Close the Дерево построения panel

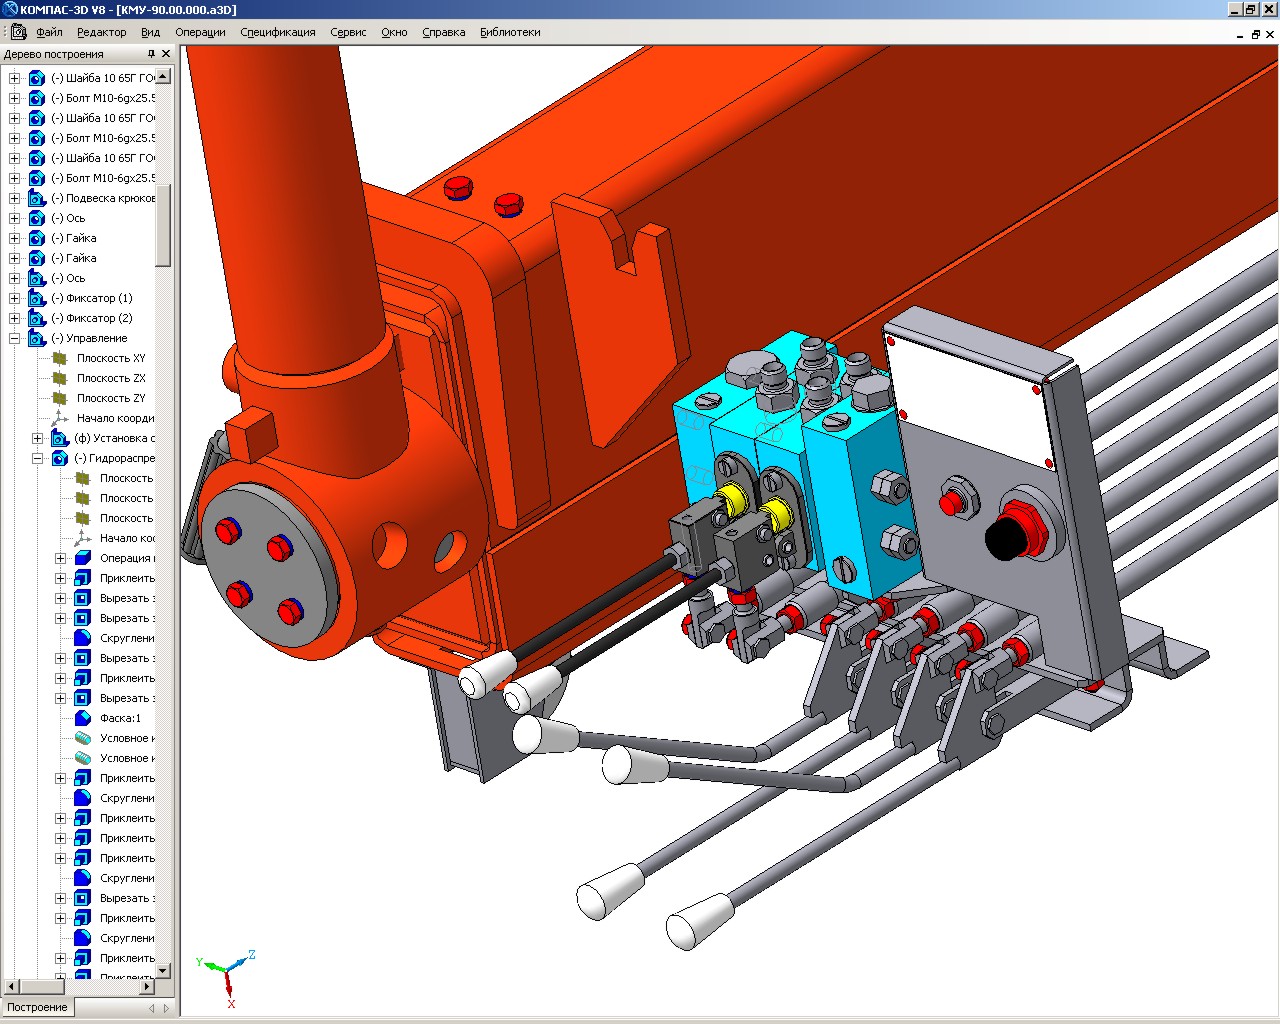pos(166,54)
